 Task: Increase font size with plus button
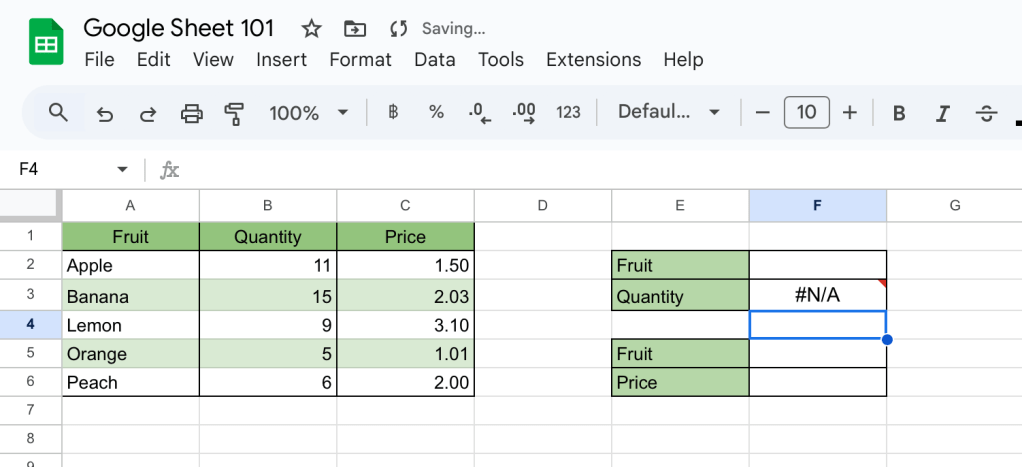(850, 112)
